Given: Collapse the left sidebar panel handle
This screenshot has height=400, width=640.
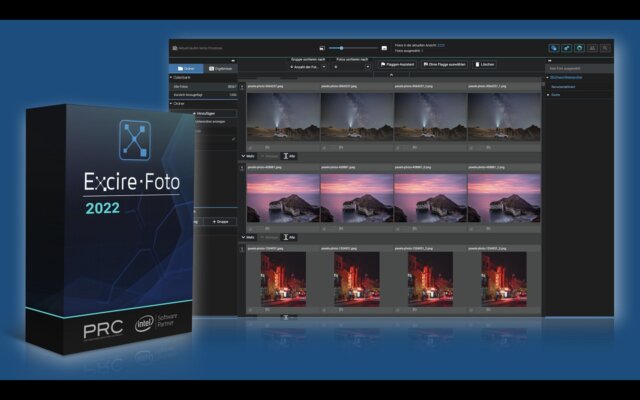Looking at the screenshot, I should 233,61.
